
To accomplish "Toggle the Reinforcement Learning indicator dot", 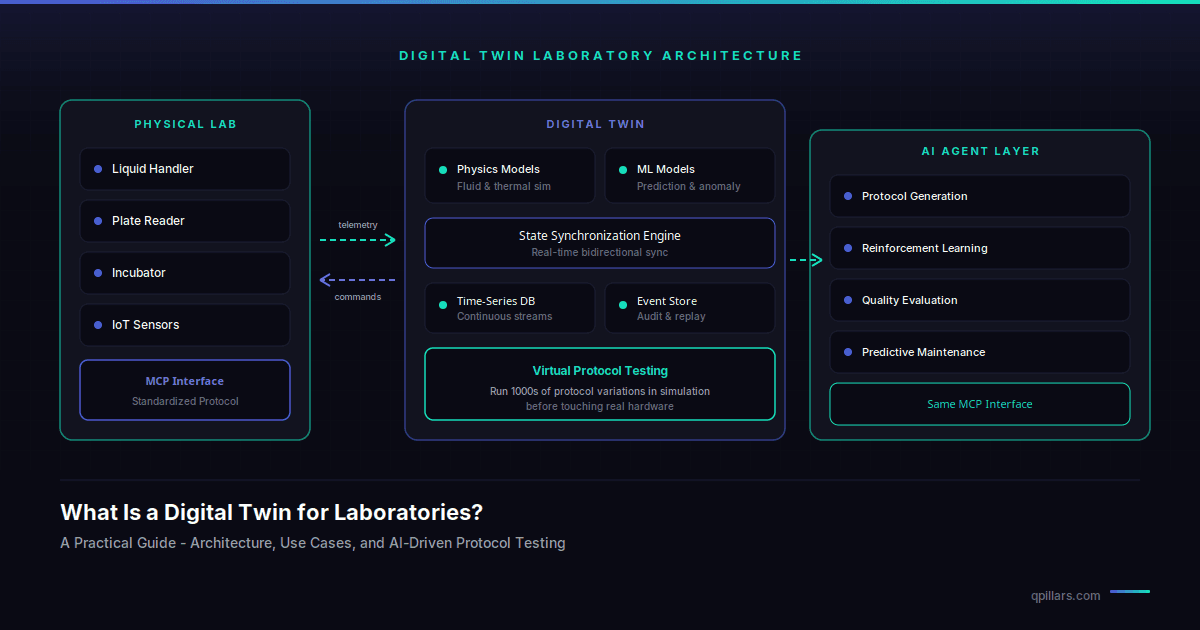I will pos(848,248).
